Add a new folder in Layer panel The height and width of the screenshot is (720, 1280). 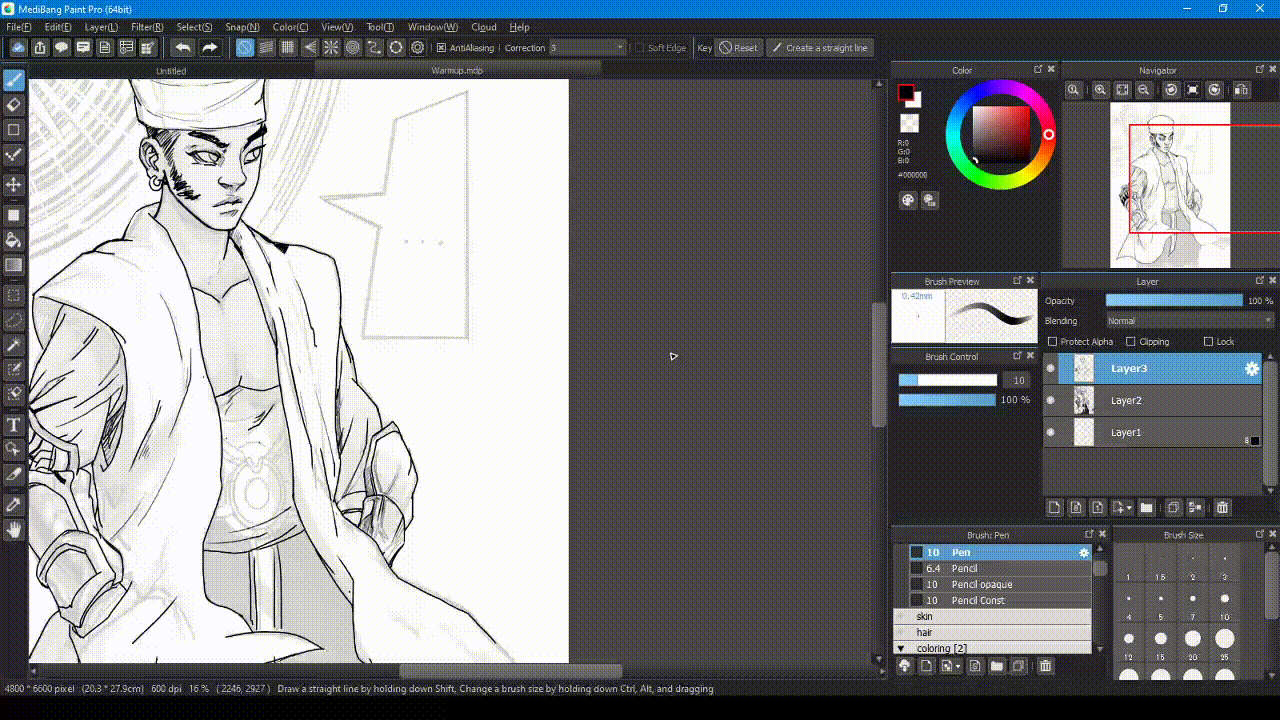pyautogui.click(x=1146, y=507)
